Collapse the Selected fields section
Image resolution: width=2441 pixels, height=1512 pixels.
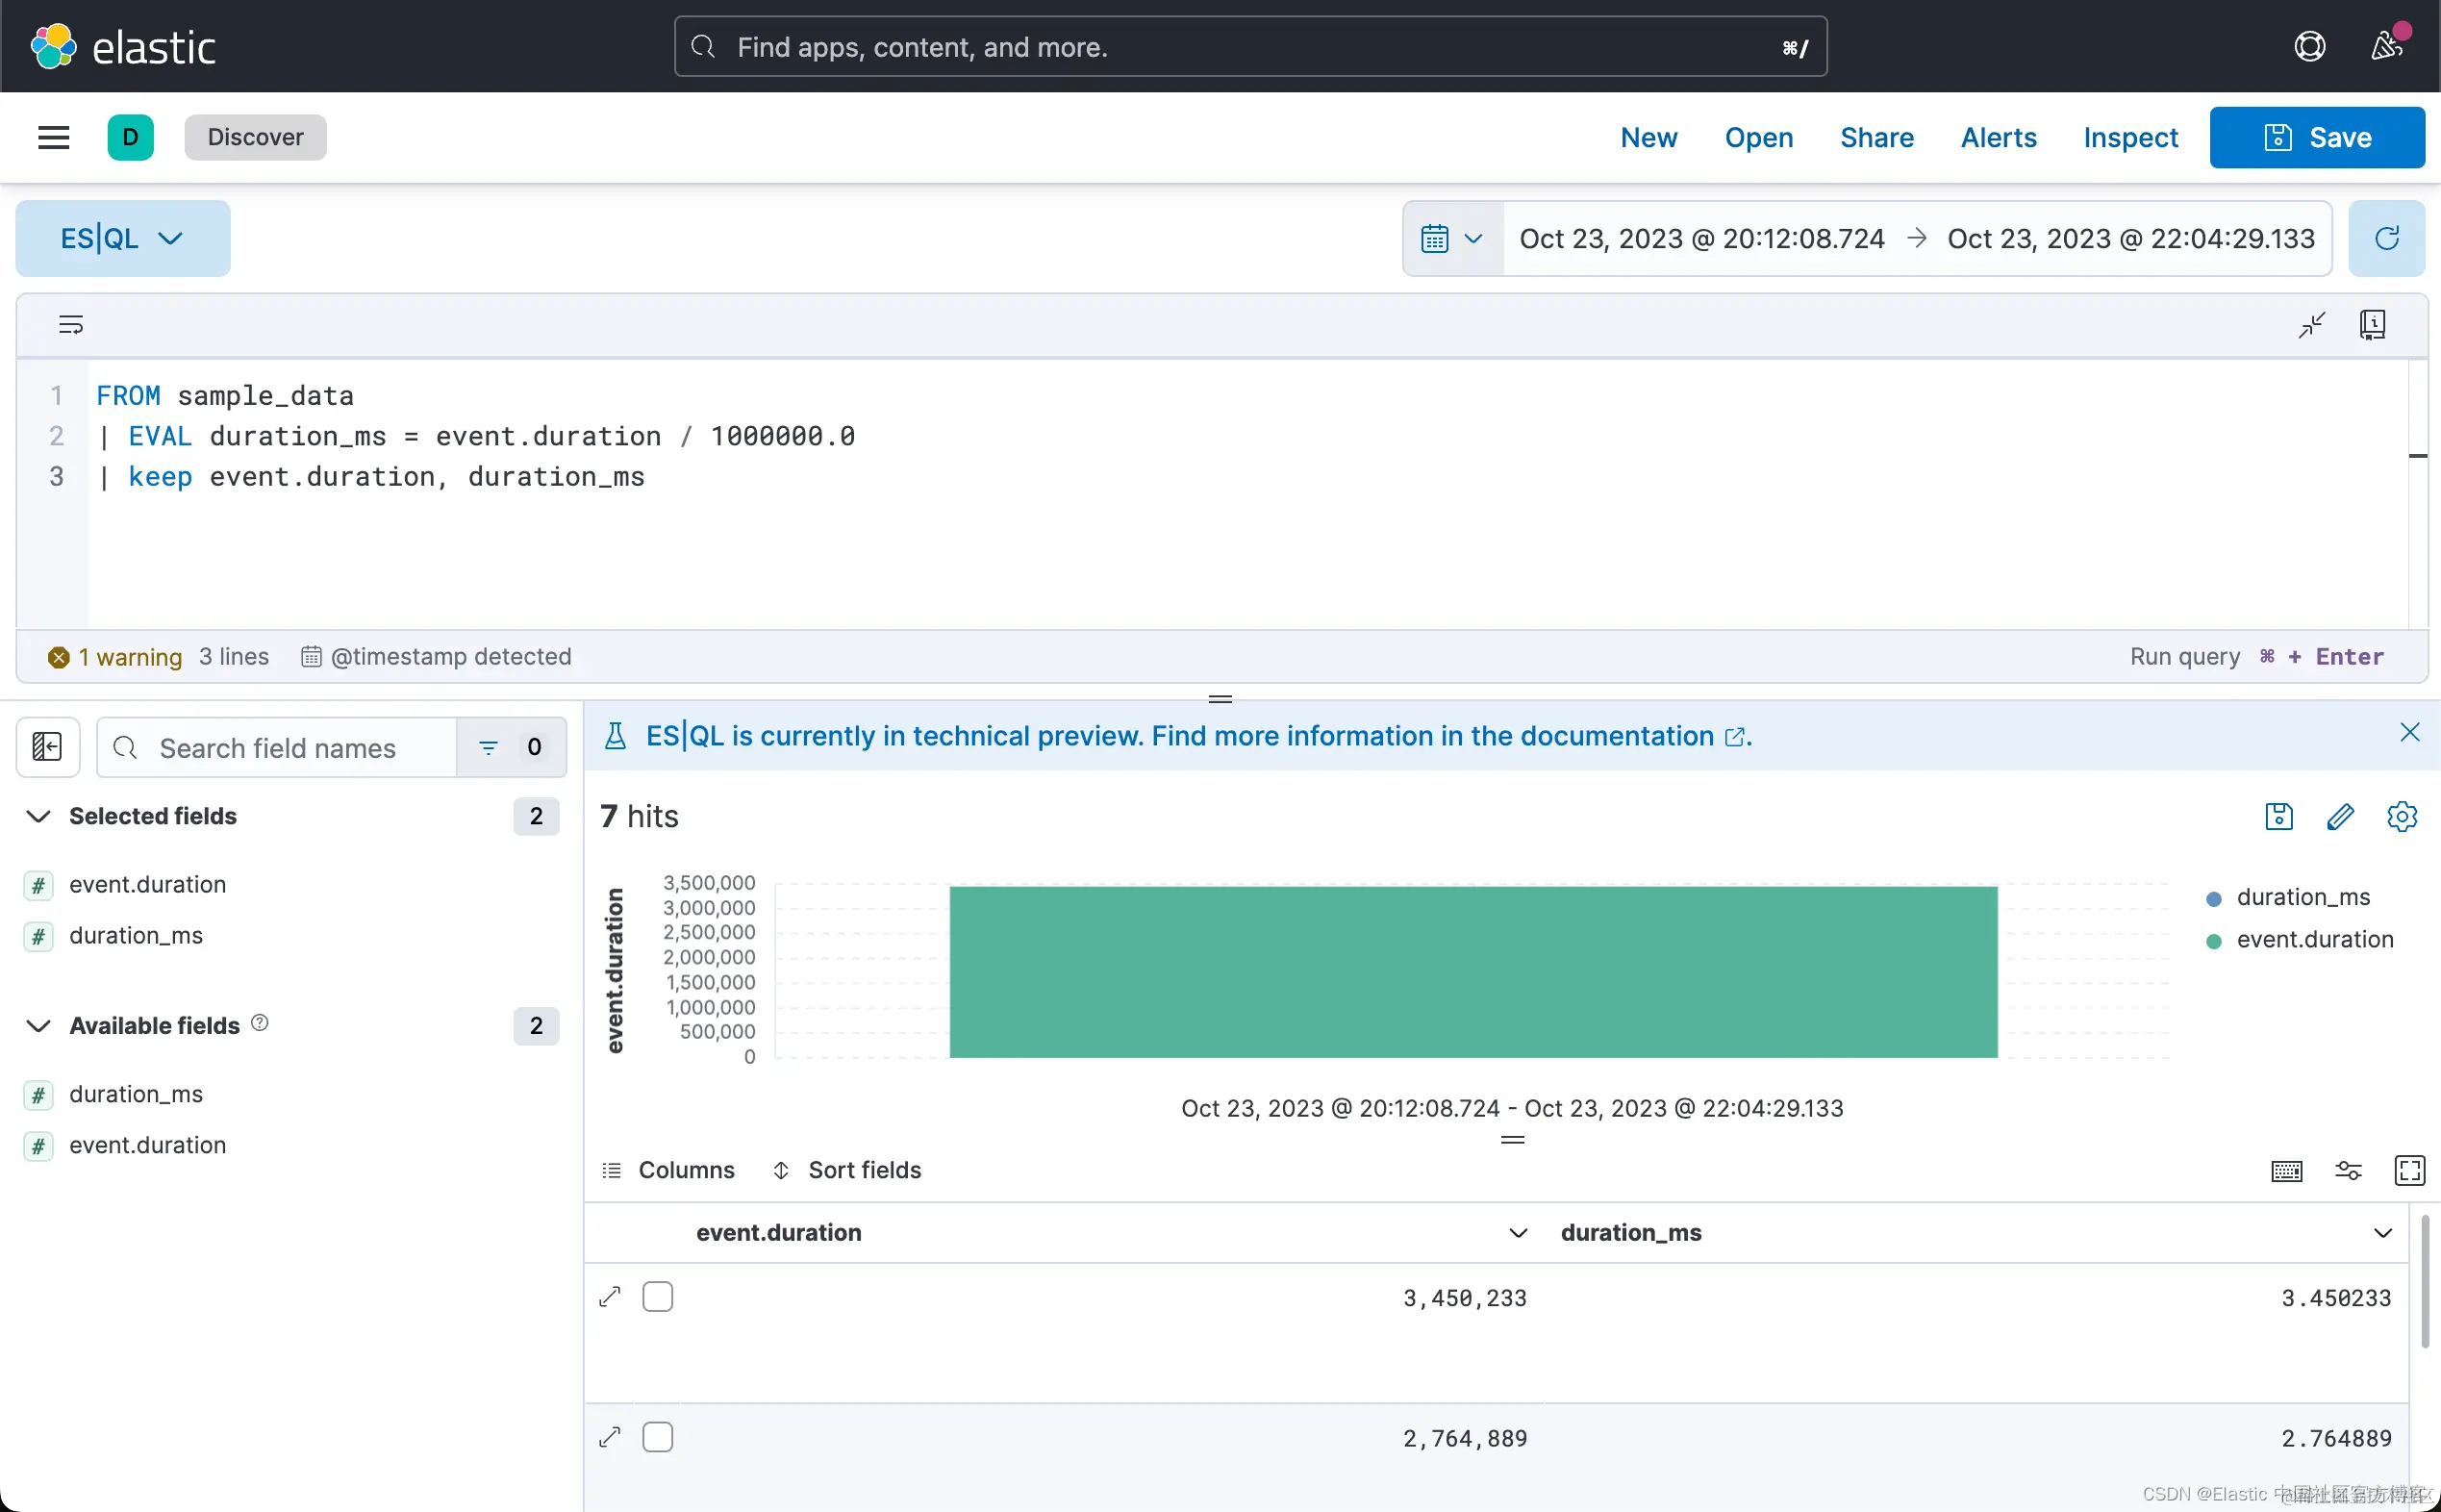38,816
